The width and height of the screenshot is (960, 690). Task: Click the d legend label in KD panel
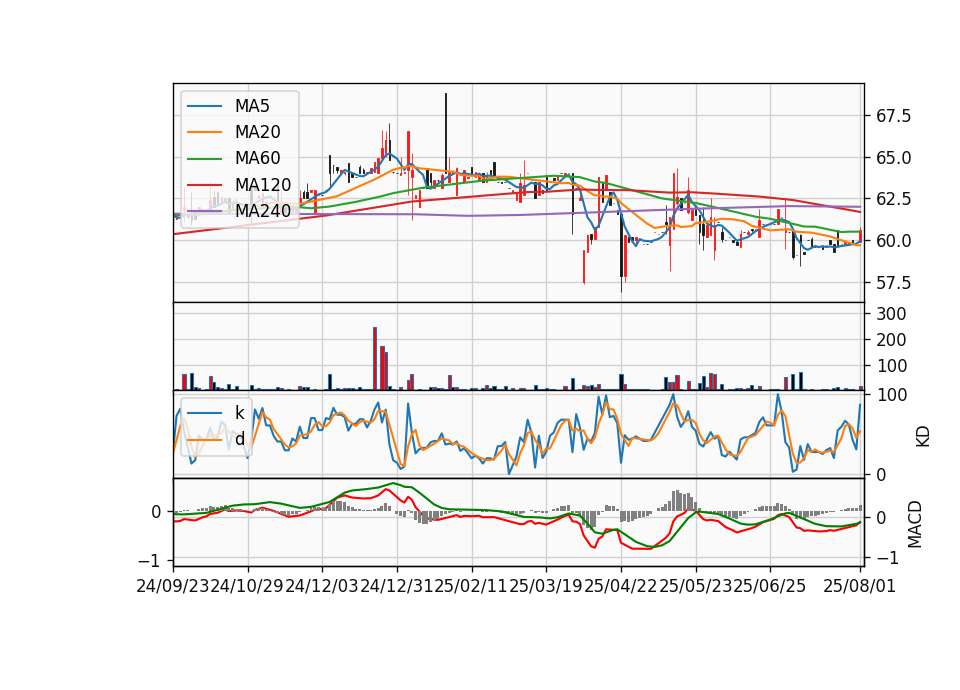[x=239, y=439]
